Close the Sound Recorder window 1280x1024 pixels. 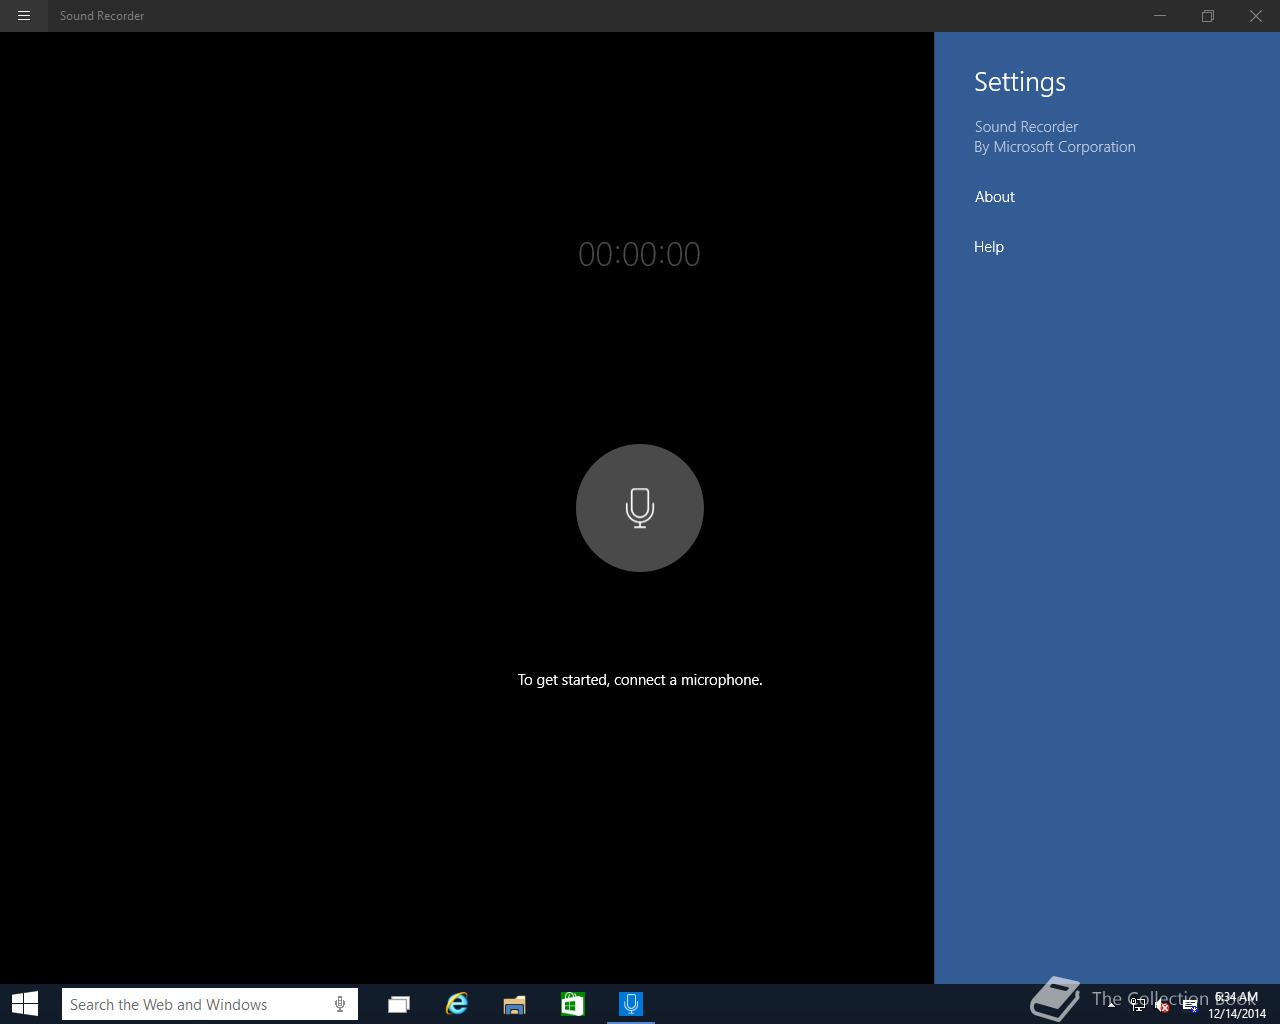pos(1256,16)
